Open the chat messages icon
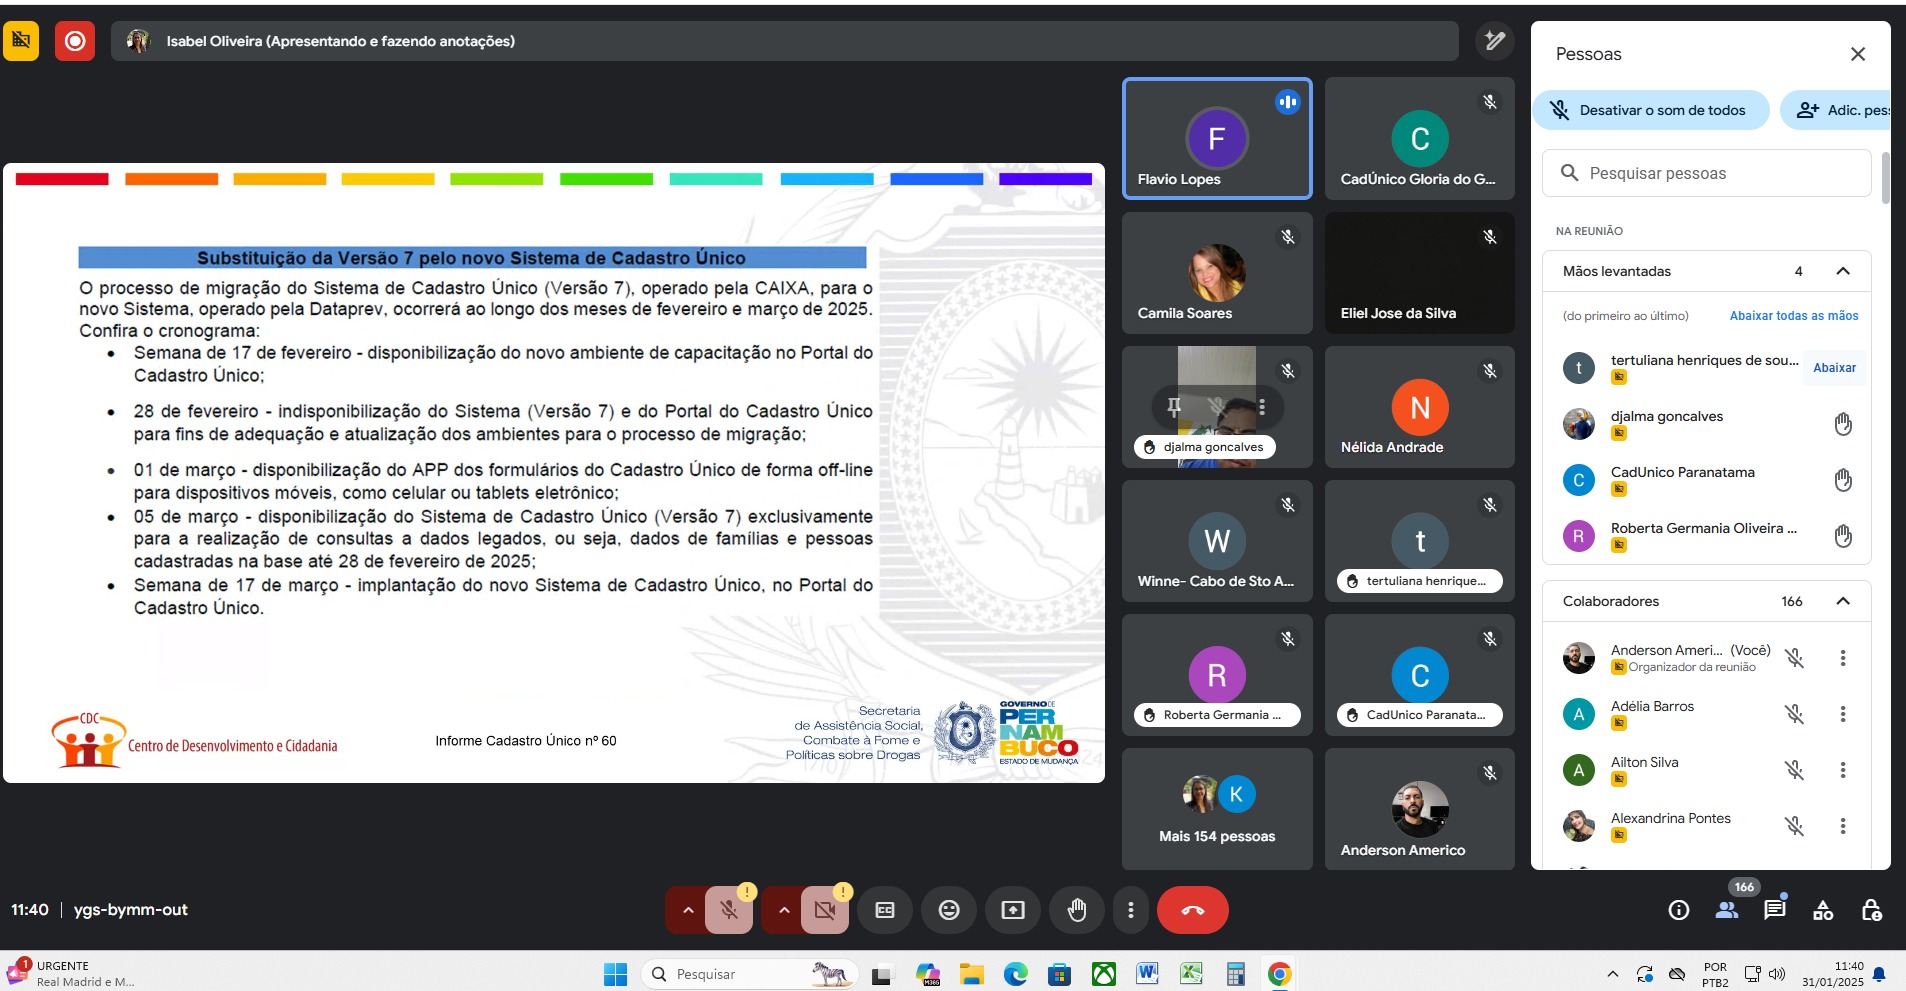The width and height of the screenshot is (1906, 991). click(x=1775, y=910)
